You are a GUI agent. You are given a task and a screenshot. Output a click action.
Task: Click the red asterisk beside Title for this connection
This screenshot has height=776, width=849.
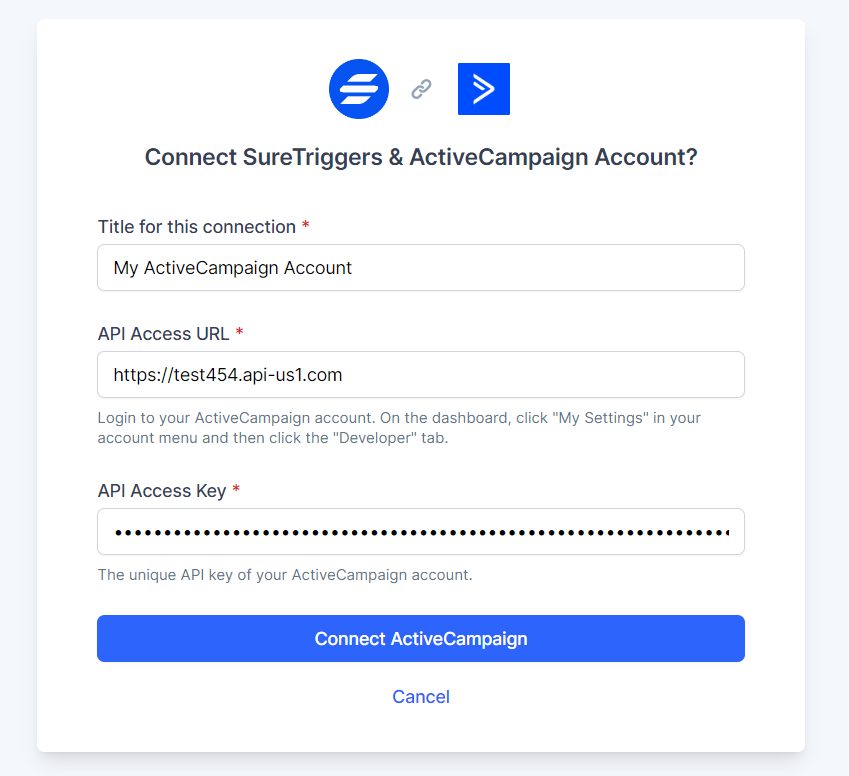click(306, 226)
